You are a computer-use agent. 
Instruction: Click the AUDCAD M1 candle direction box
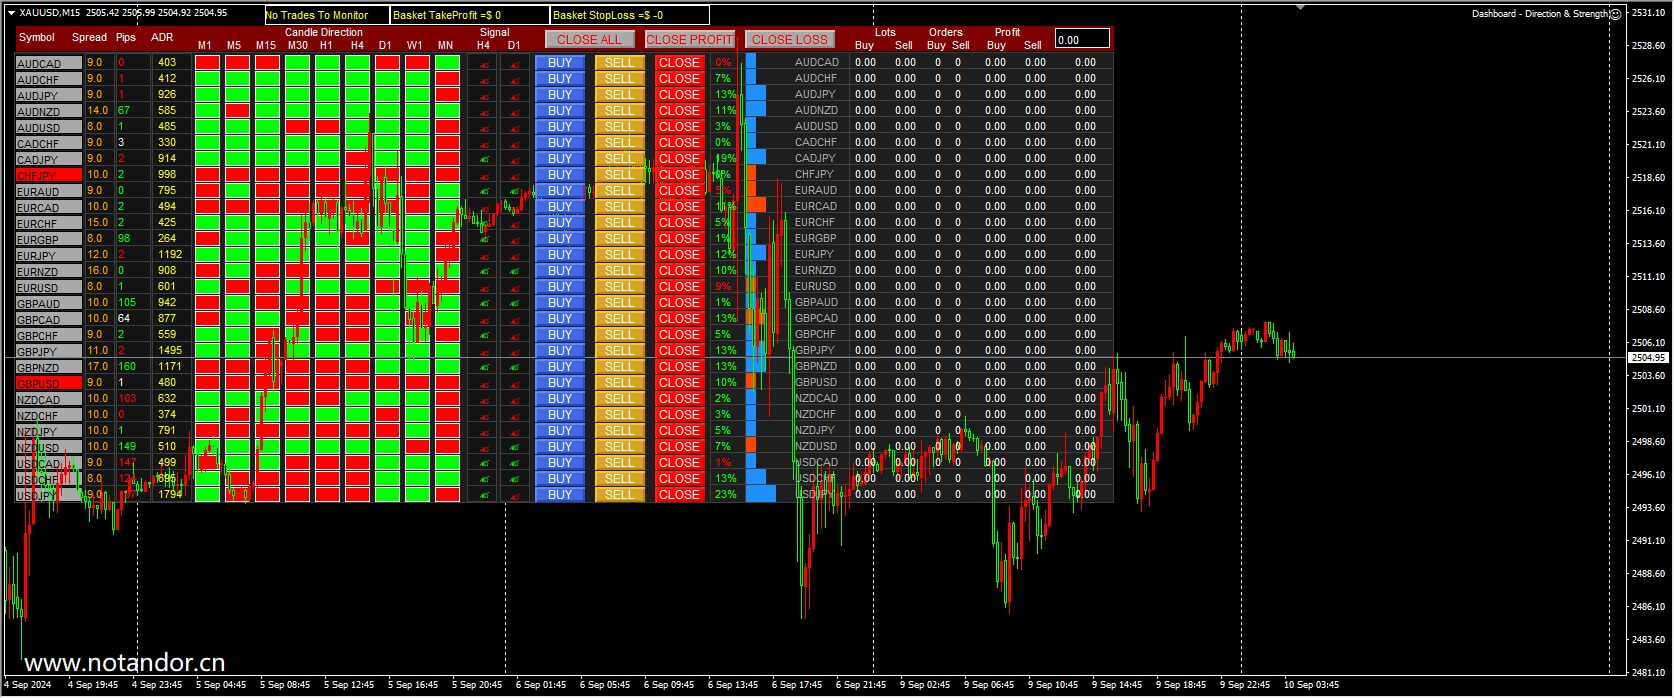coord(207,62)
